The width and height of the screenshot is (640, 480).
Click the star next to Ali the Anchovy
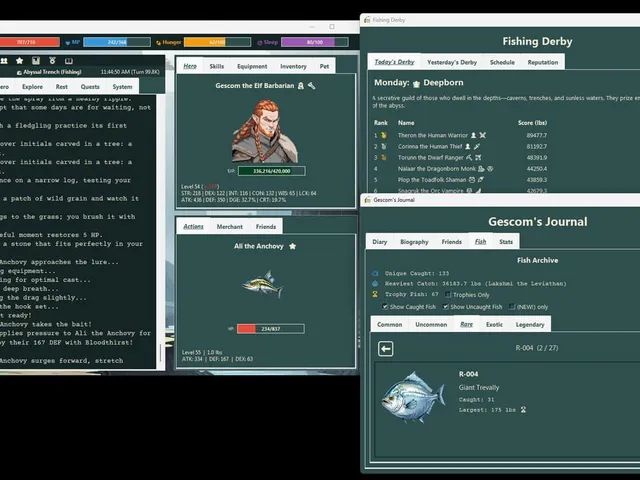(x=292, y=246)
